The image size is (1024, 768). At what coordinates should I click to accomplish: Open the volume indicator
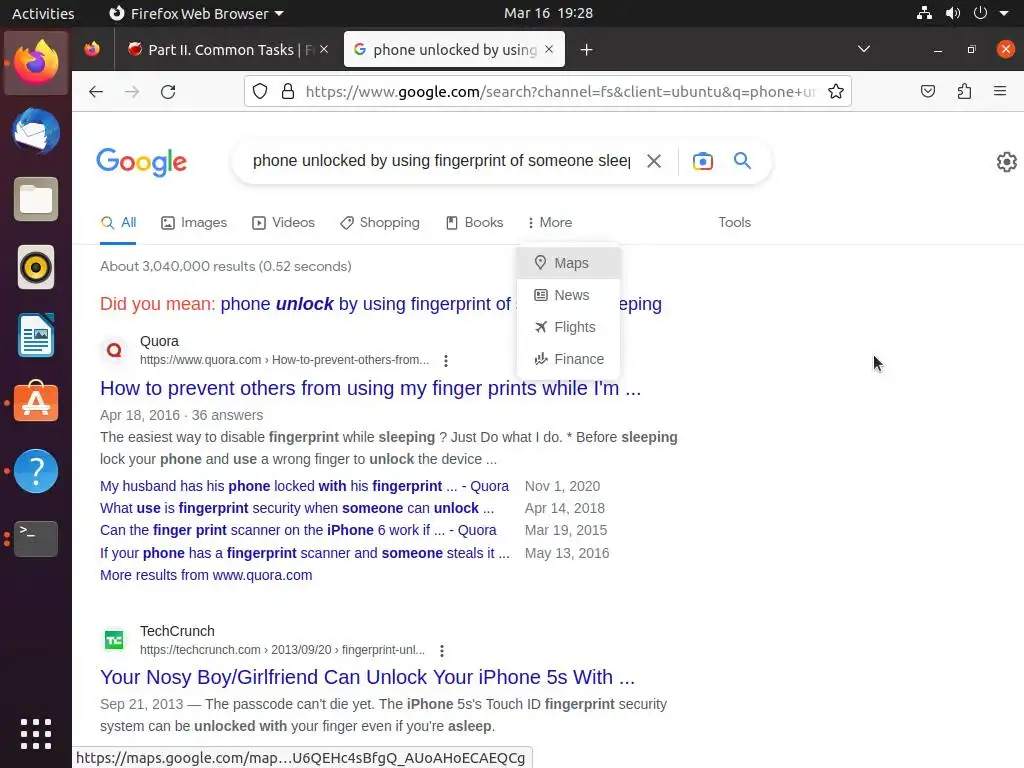click(x=953, y=13)
